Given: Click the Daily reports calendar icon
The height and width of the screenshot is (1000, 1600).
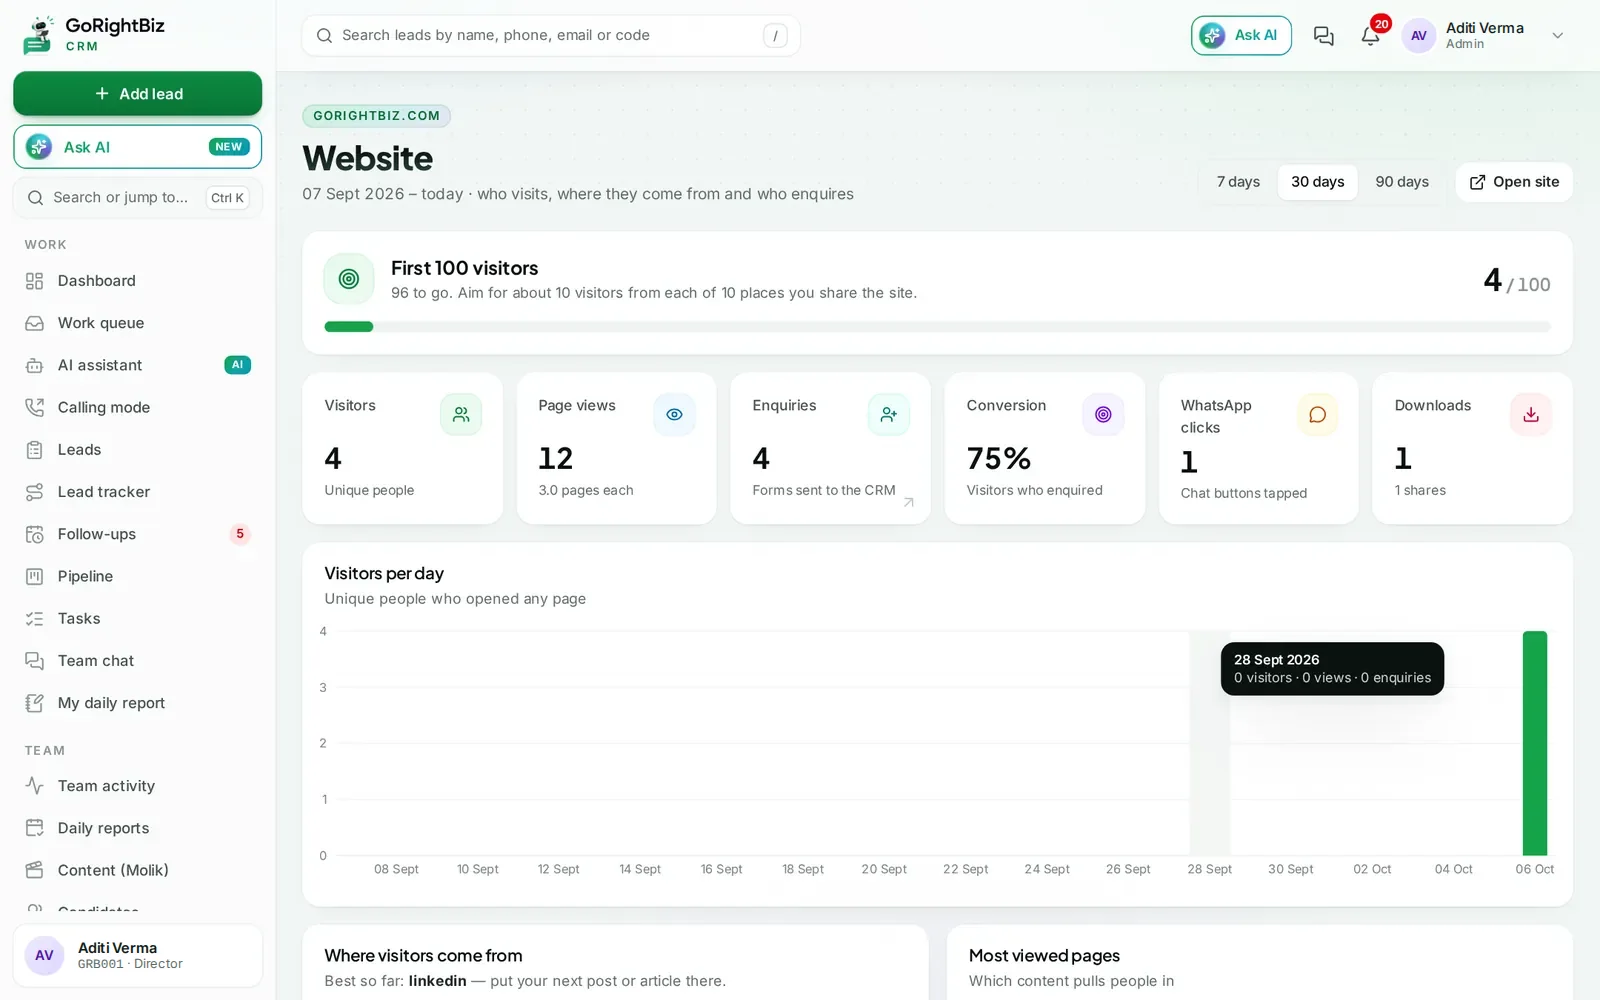Looking at the screenshot, I should tap(34, 828).
